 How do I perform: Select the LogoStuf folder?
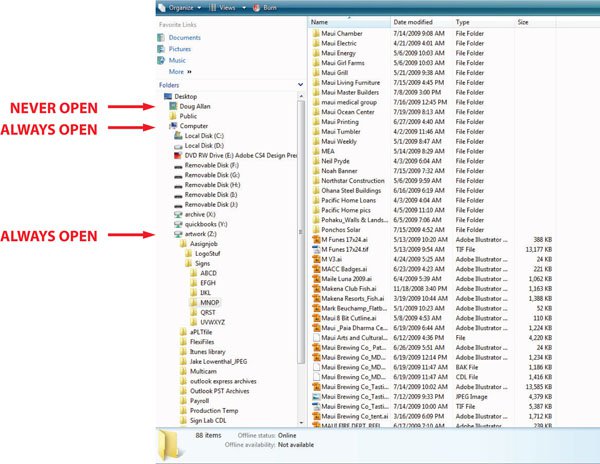point(208,254)
